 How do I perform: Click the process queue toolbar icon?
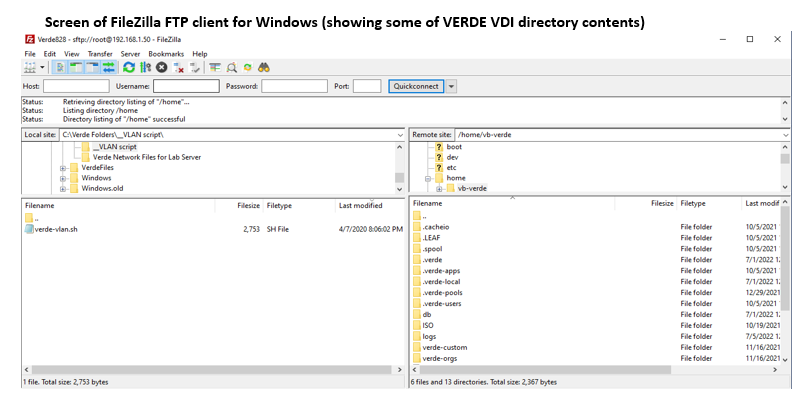click(145, 67)
